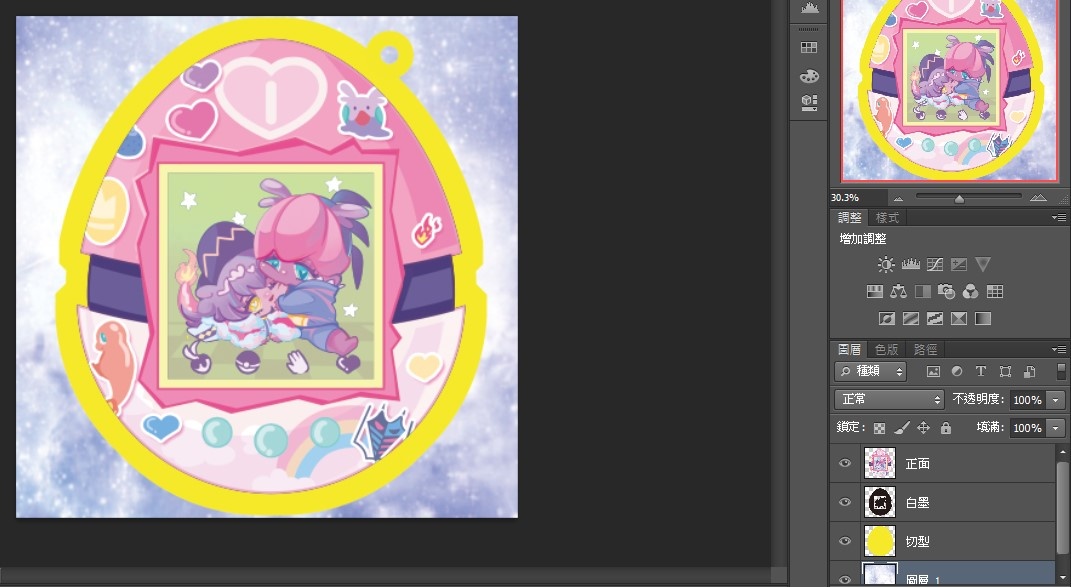Open the Color palette panel icon
1071x587 pixels.
[x=809, y=76]
